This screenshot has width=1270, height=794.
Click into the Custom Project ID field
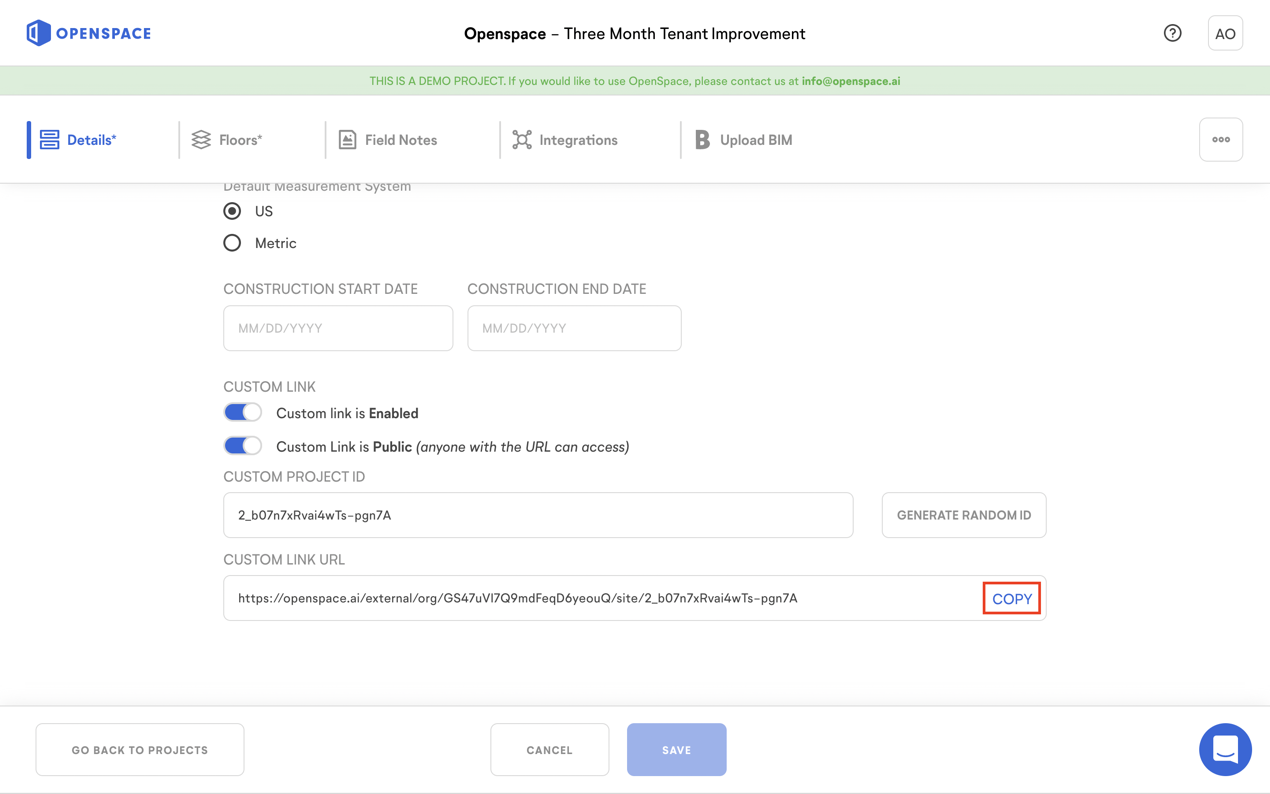(x=538, y=515)
